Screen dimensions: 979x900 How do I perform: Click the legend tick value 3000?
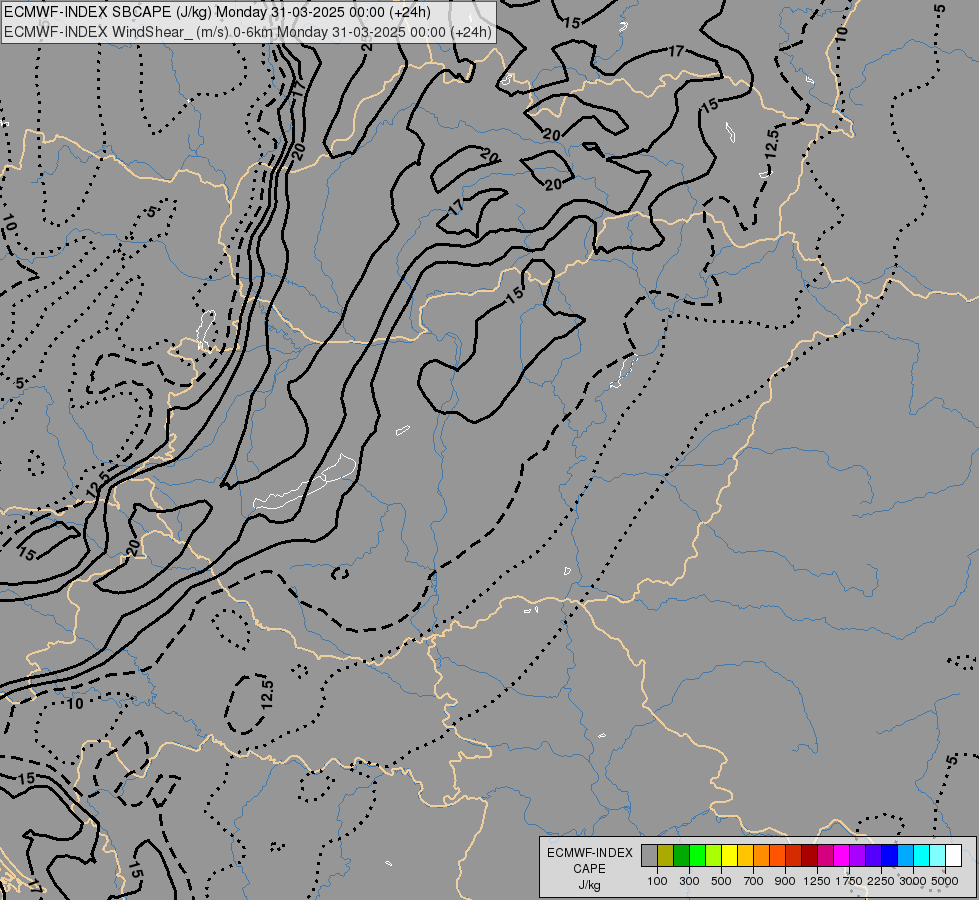pyautogui.click(x=913, y=881)
